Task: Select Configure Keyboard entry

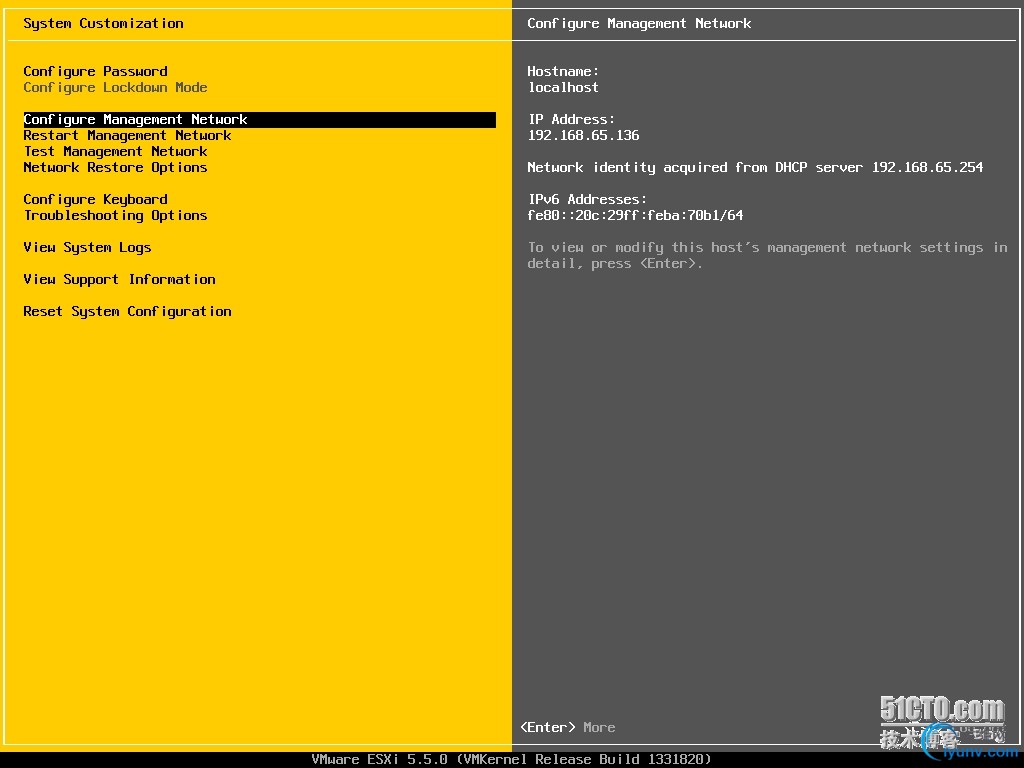Action: [x=95, y=200]
